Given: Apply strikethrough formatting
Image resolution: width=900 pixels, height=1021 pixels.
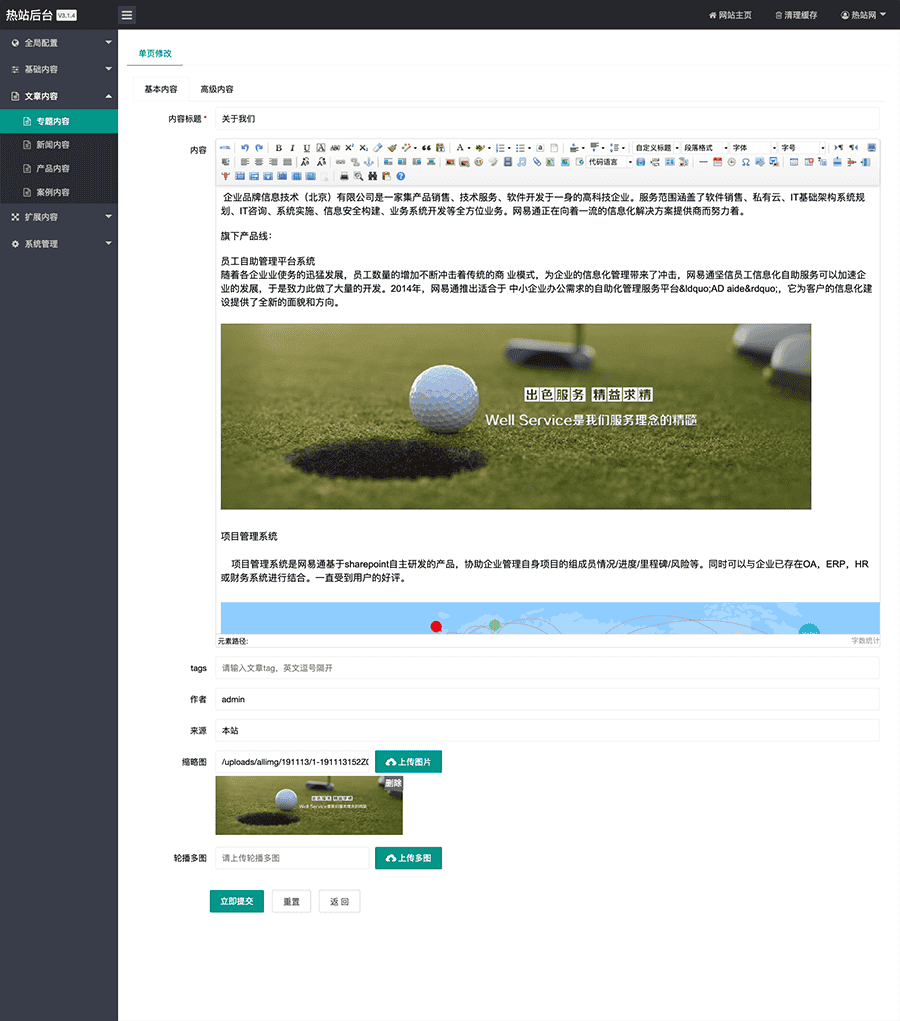Looking at the screenshot, I should click(335, 148).
